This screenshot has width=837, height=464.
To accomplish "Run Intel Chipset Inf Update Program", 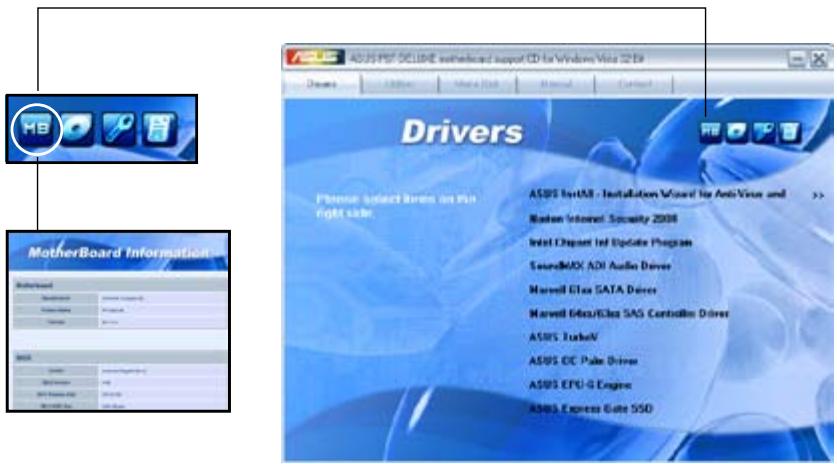I will click(610, 242).
